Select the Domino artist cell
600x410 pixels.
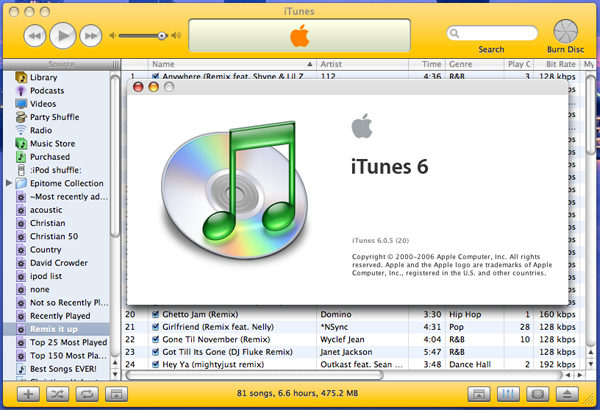coord(362,314)
